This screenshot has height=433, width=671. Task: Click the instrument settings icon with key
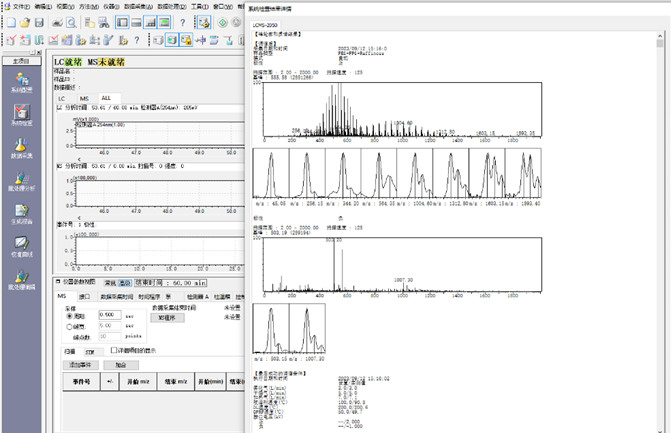[x=204, y=22]
